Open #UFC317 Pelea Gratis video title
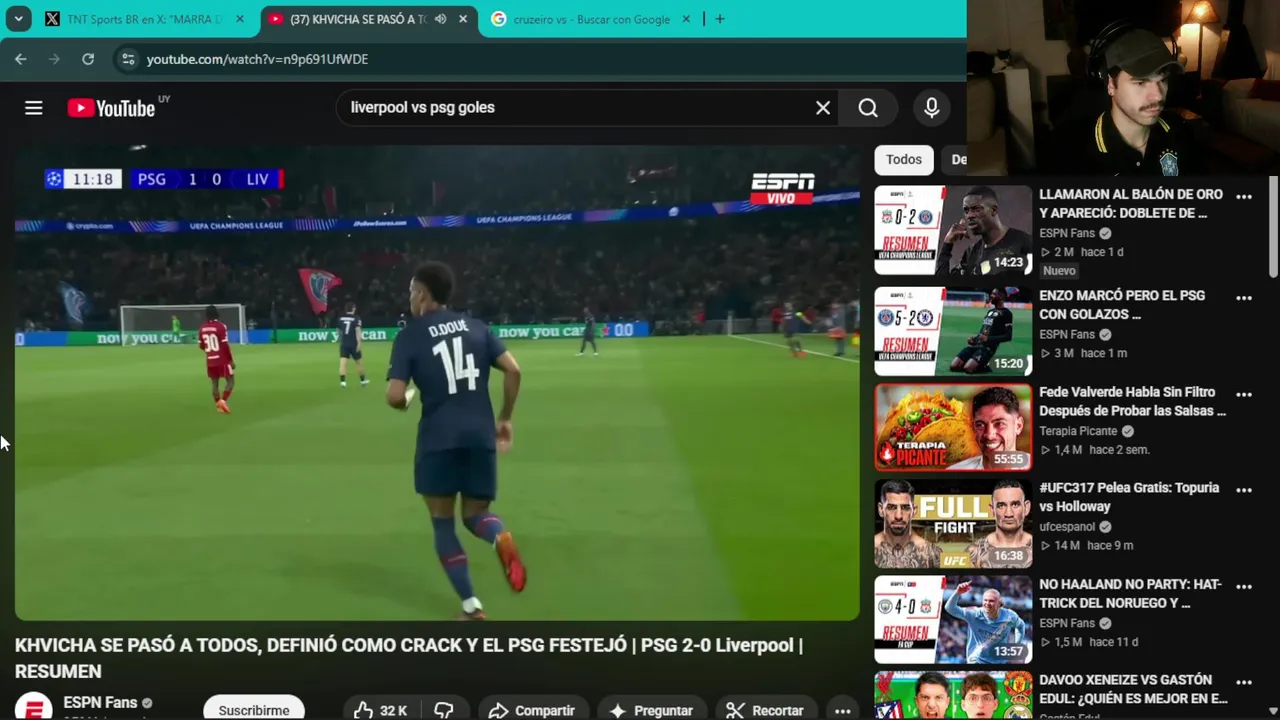This screenshot has height=720, width=1280. pyautogui.click(x=1129, y=497)
